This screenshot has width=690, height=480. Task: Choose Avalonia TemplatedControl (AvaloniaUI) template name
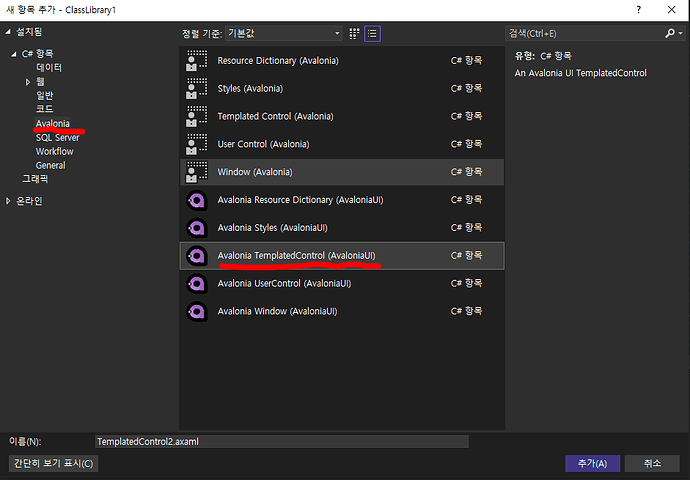pos(297,256)
